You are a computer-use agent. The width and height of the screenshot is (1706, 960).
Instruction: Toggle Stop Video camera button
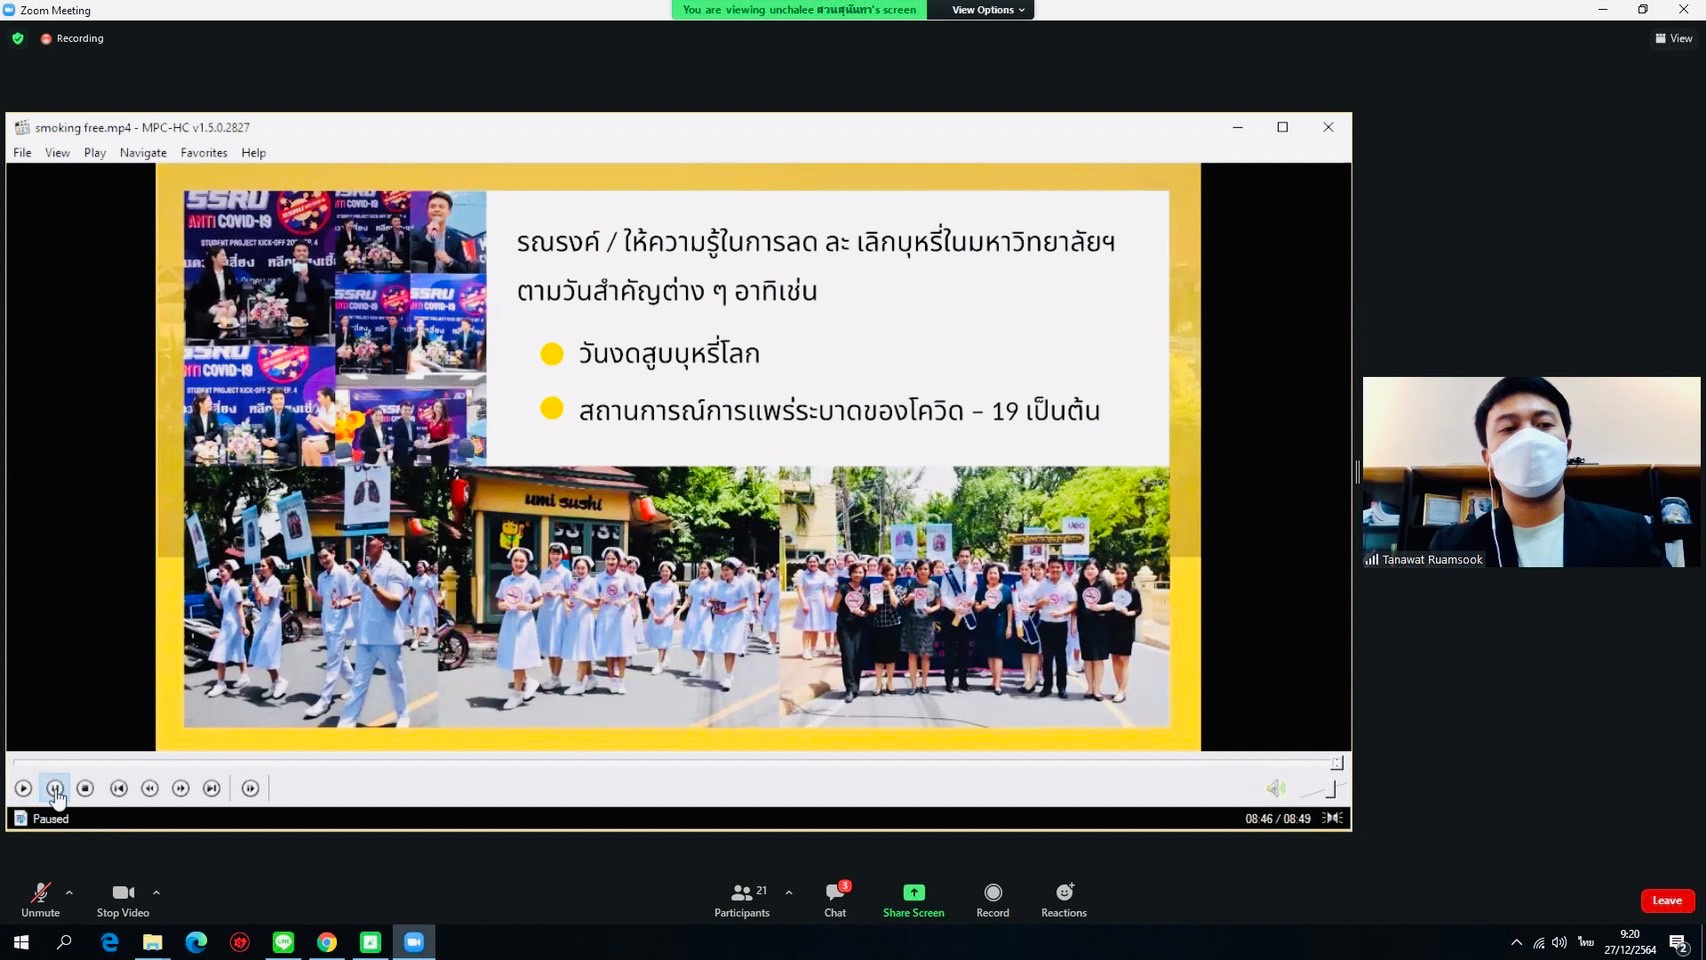click(x=122, y=899)
